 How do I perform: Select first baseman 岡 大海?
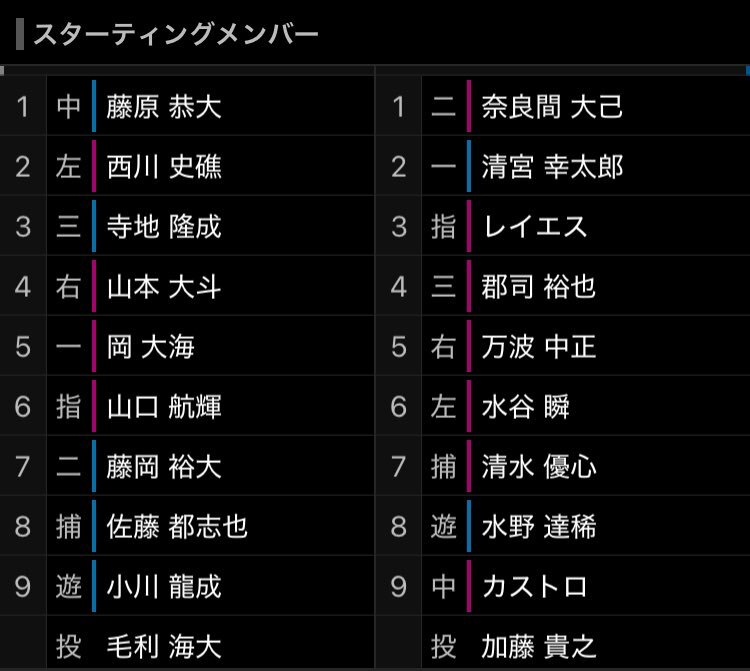151,347
